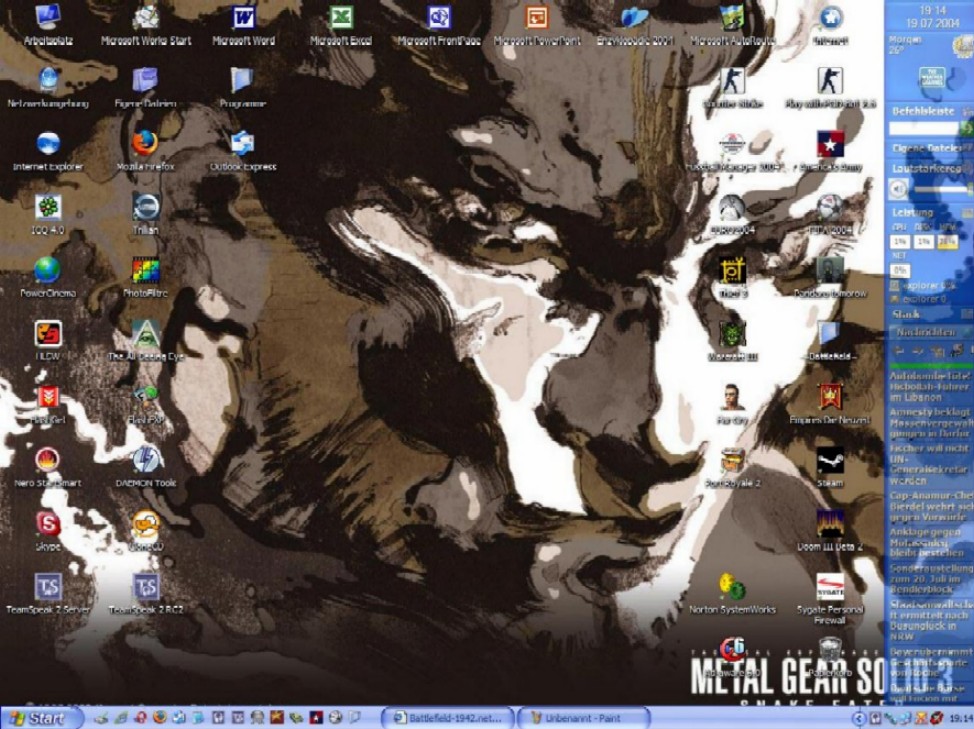Open the weather channel logo in the sidebar
This screenshot has height=729, width=974.
932,78
